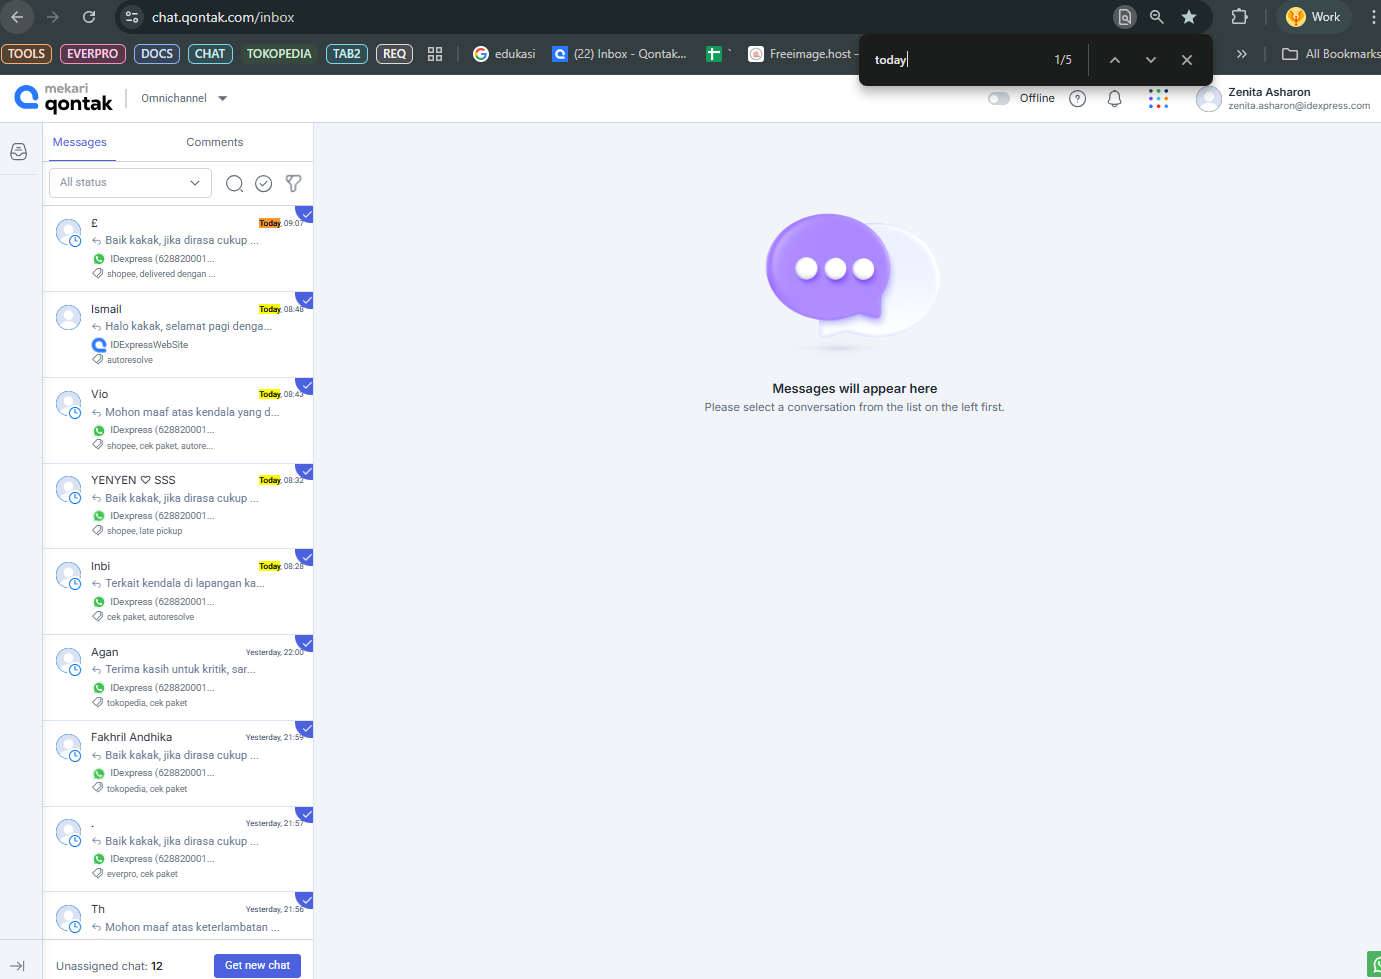The image size is (1381, 979).
Task: Show more bookmarks chevron
Action: pos(1241,54)
